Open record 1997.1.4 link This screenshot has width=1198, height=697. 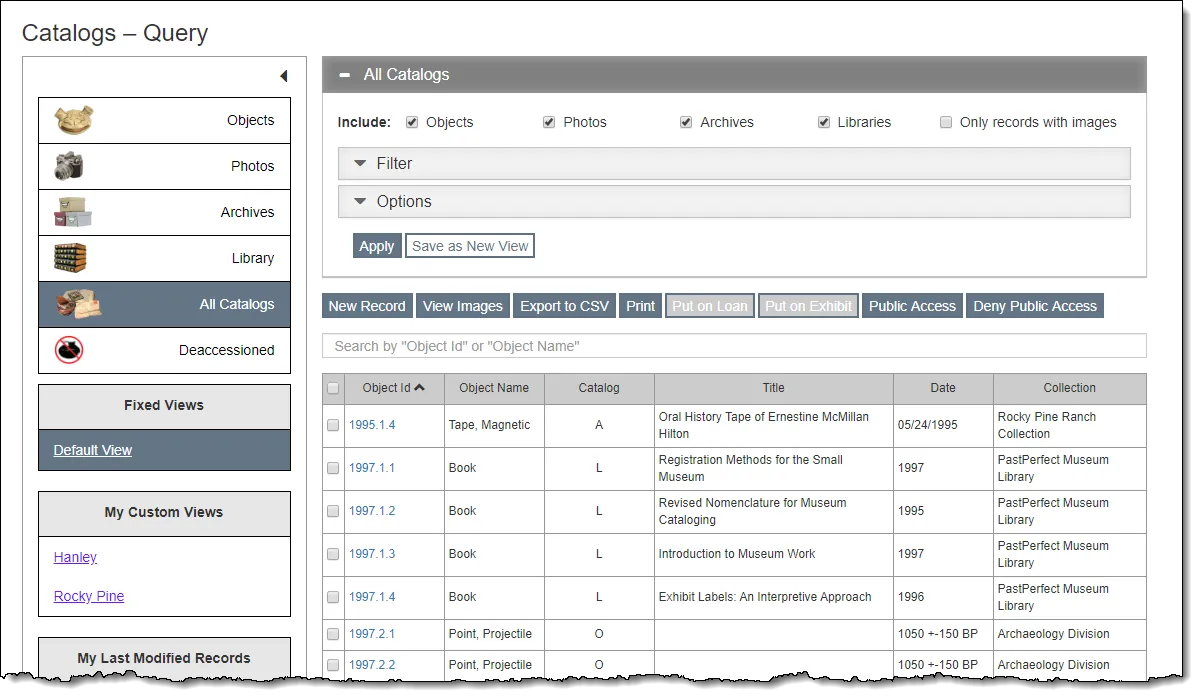[x=372, y=597]
